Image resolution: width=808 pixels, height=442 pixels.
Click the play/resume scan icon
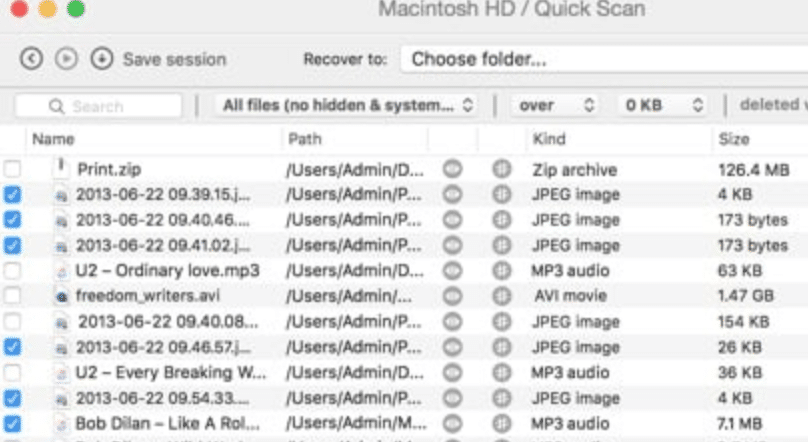point(66,59)
